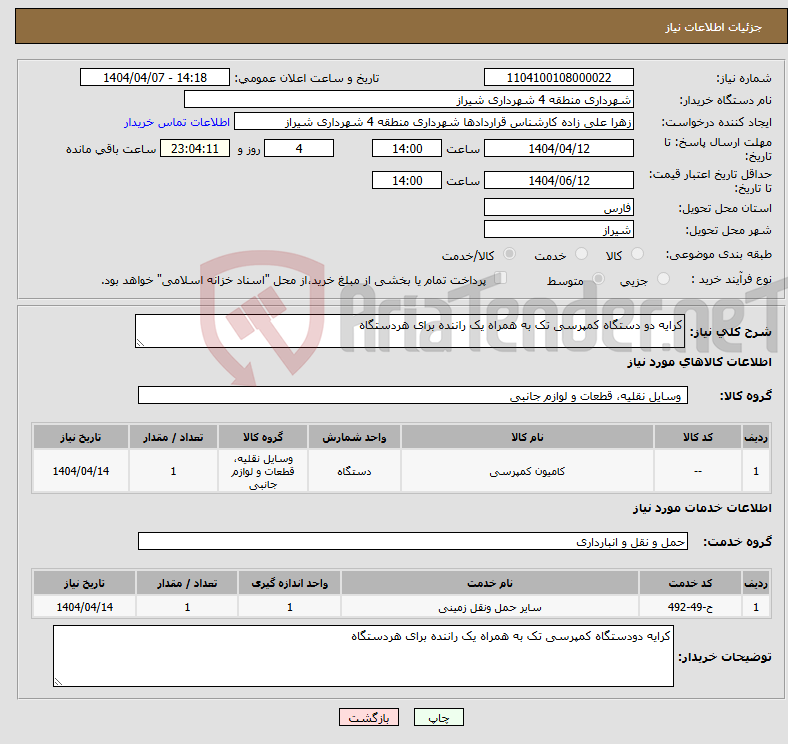
Task: Click the price validity time 14:00 field
Action: (407, 180)
